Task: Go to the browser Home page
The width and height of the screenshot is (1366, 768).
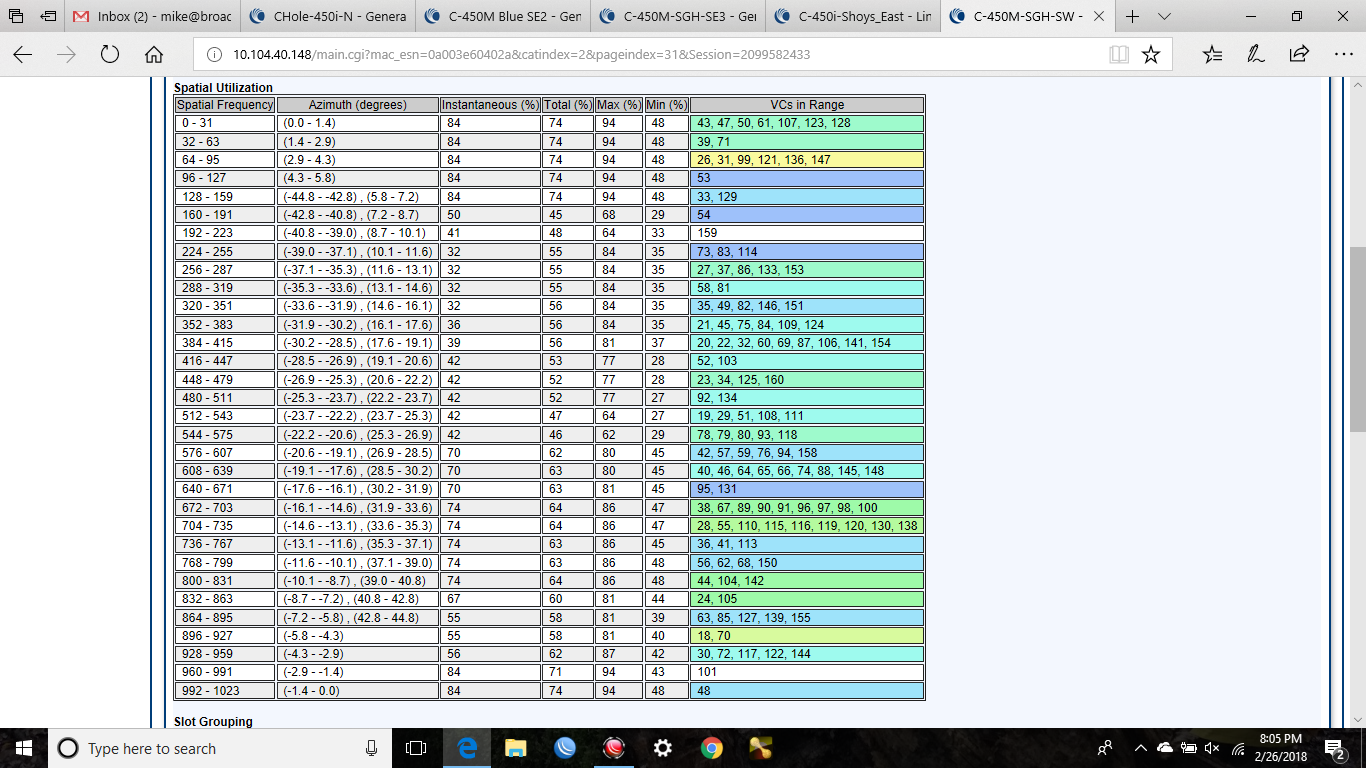Action: pyautogui.click(x=154, y=55)
